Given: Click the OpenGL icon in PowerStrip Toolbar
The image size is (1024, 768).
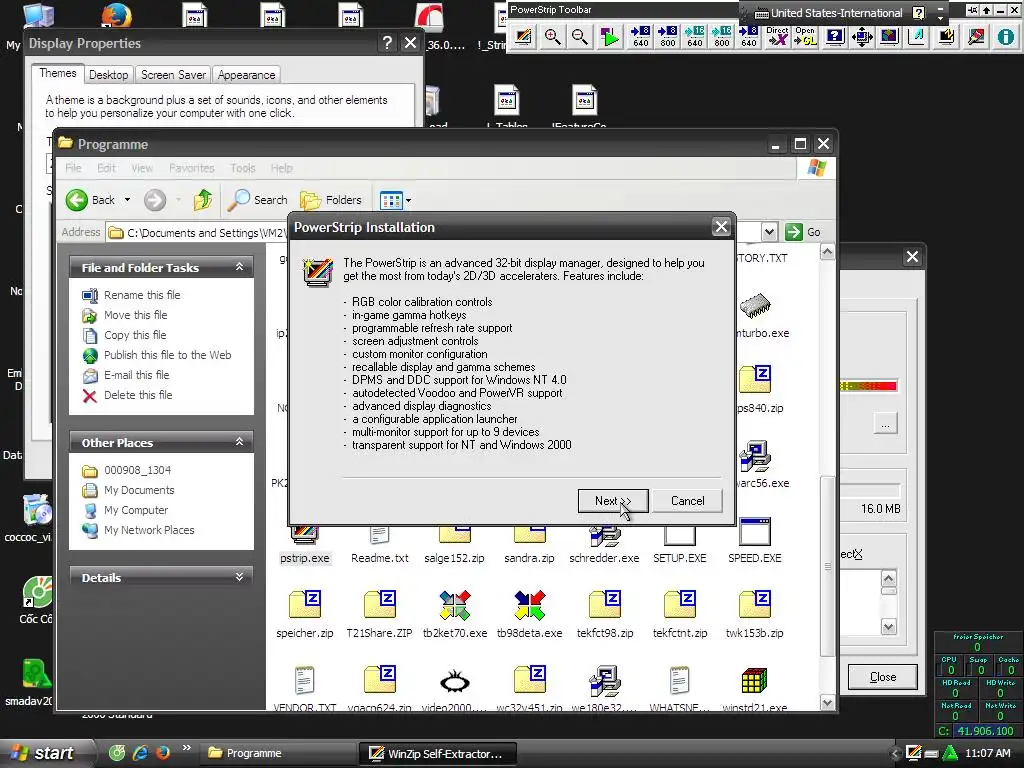Looking at the screenshot, I should pos(805,37).
